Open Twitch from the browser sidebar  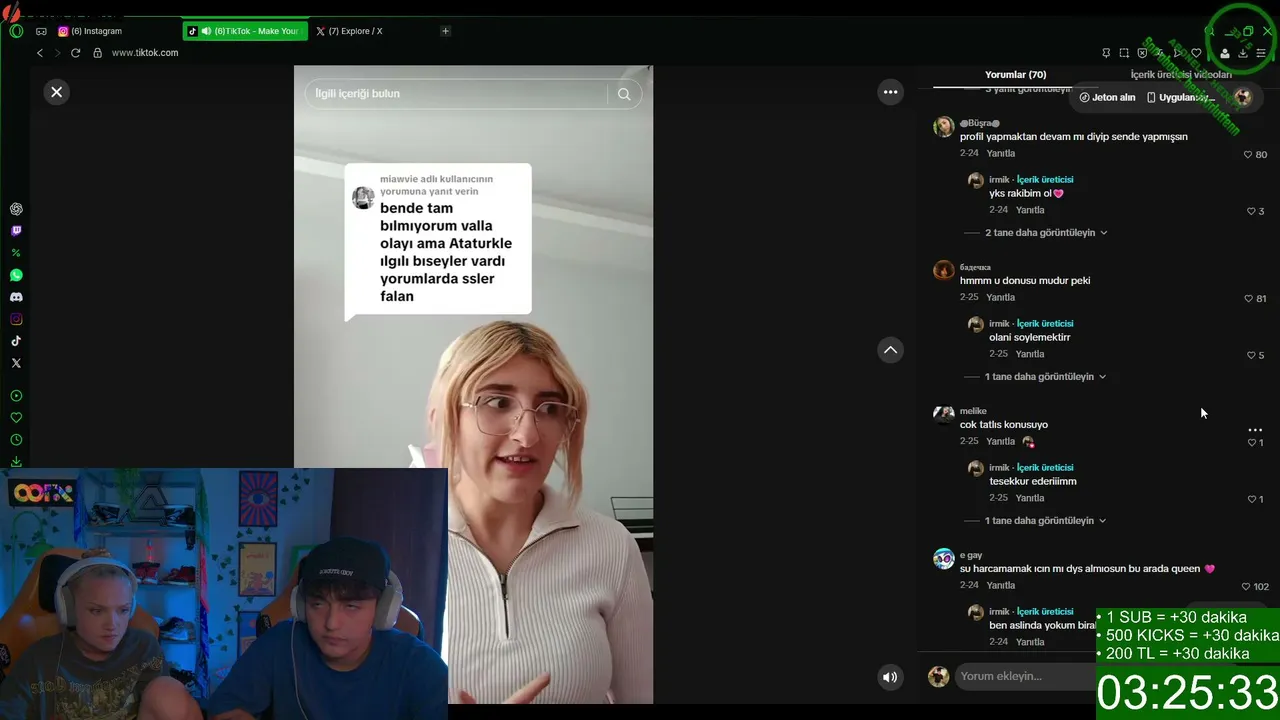click(16, 231)
